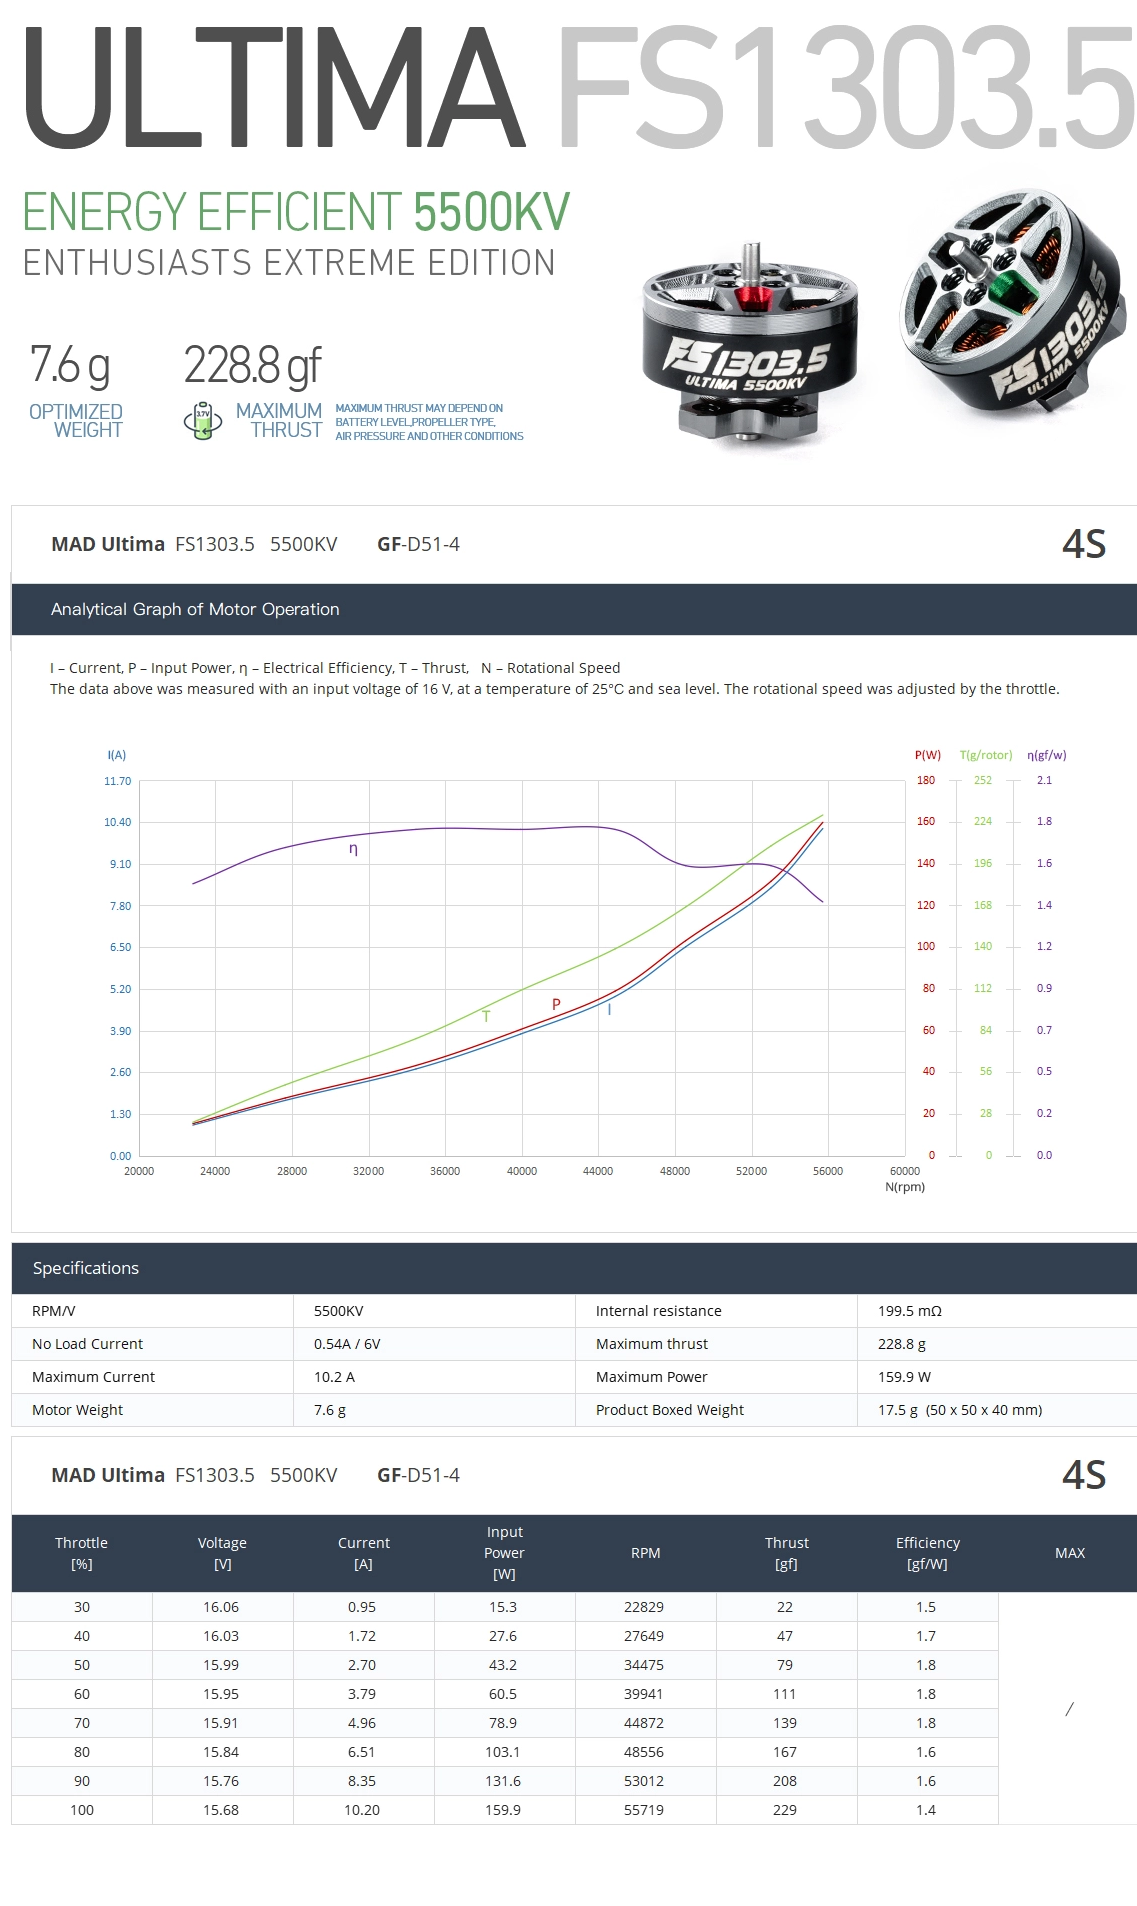
Task: Click the thrust cell 208
Action: [785, 1781]
